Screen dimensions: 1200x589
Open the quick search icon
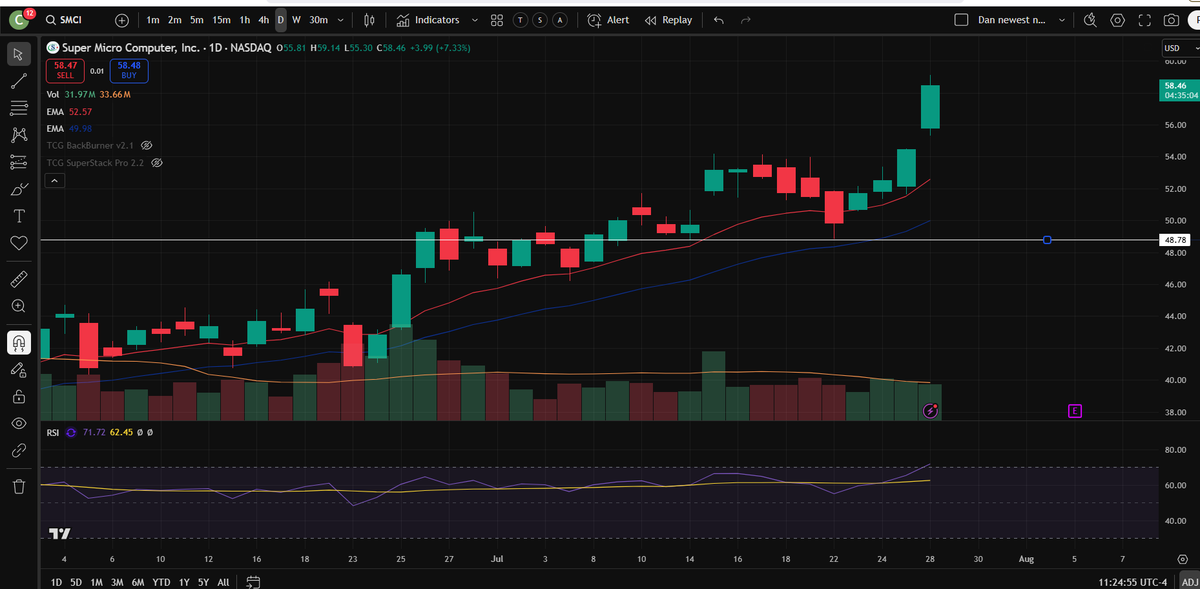pos(1090,20)
